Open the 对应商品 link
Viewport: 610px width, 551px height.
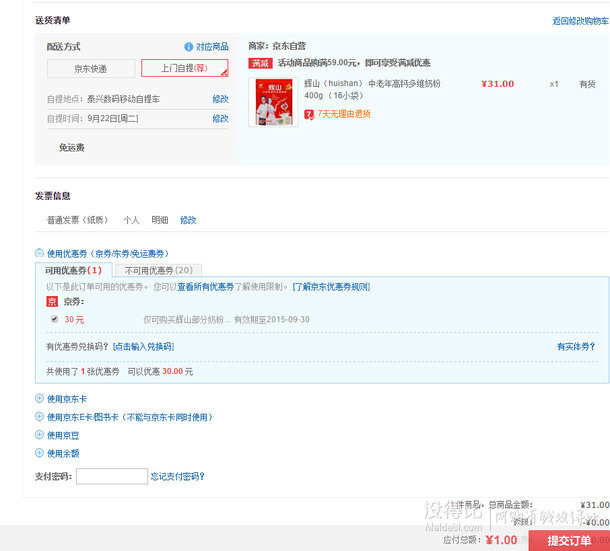coord(212,47)
